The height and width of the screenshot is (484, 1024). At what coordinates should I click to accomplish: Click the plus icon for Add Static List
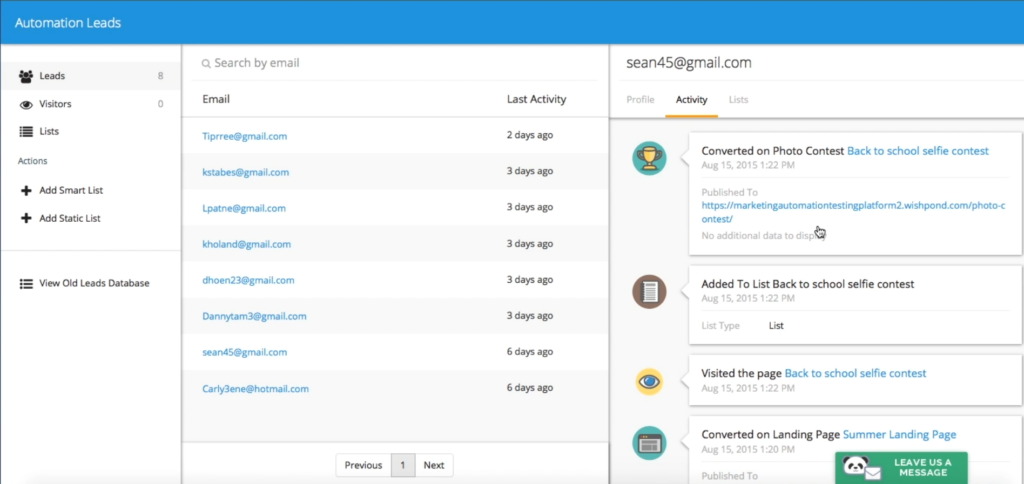tap(26, 218)
